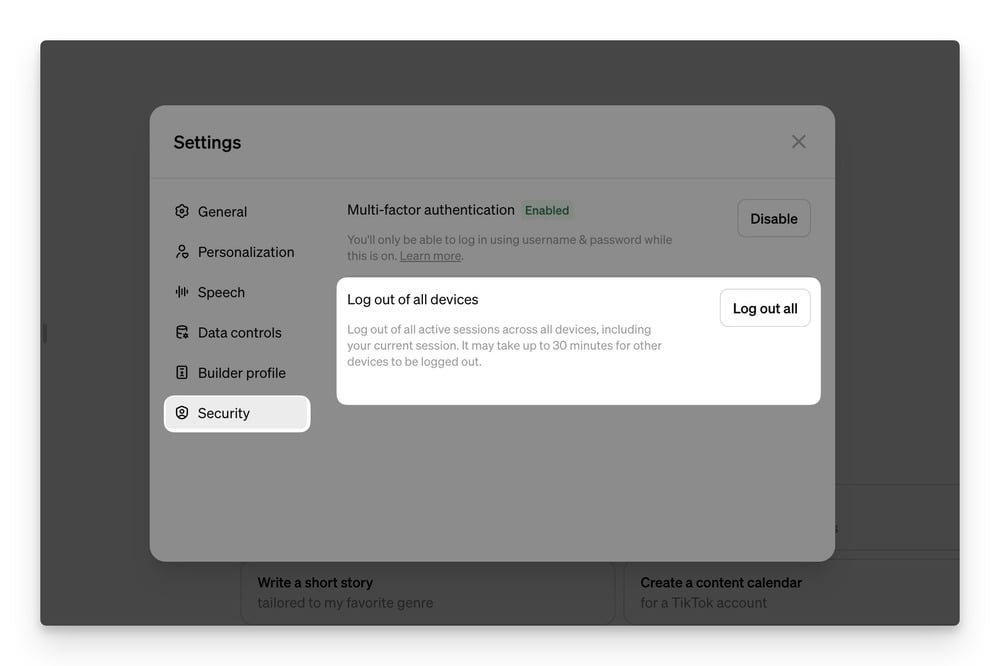The height and width of the screenshot is (666, 1000).
Task: Select the Security tab
Action: 237,413
